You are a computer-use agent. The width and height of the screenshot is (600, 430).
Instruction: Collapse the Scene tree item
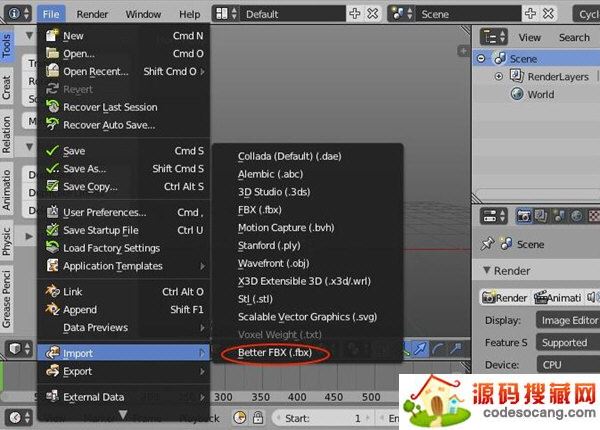(x=481, y=59)
